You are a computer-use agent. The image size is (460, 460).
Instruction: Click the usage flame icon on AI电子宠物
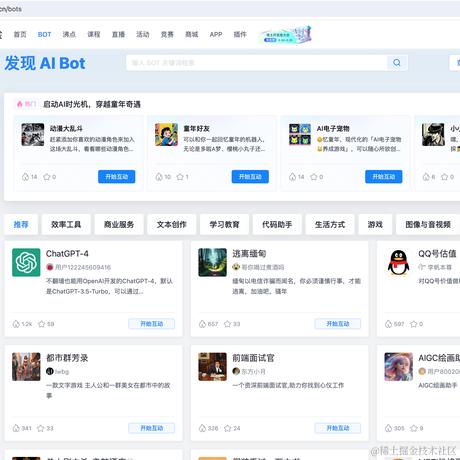point(292,177)
